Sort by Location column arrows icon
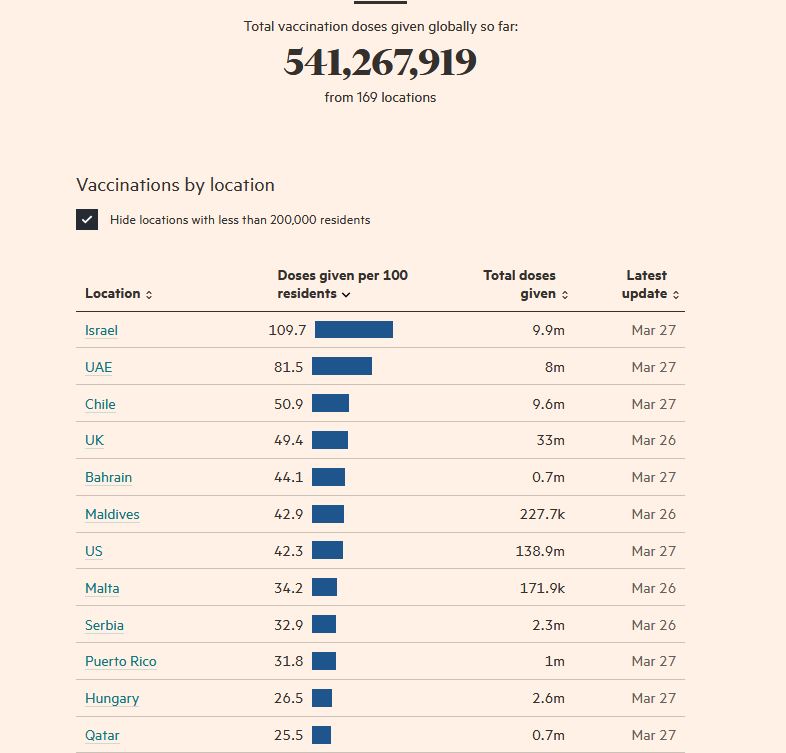This screenshot has width=786, height=753. 149,294
